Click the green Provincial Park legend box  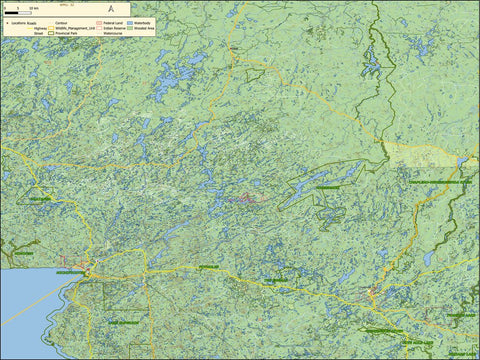click(x=51, y=33)
